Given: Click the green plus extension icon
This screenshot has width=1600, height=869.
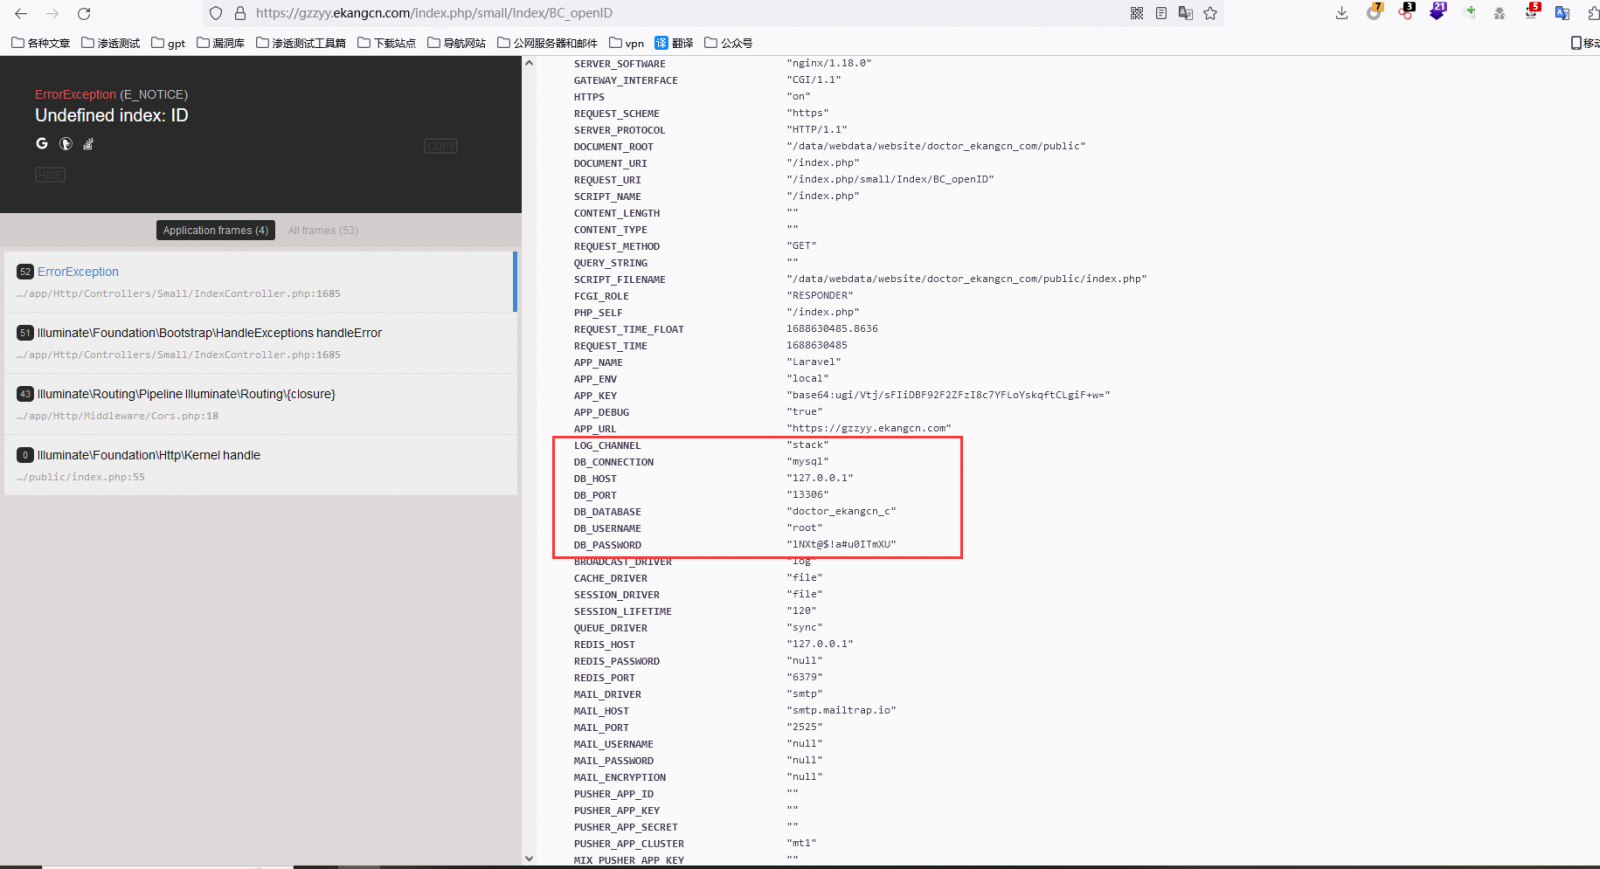Looking at the screenshot, I should 1470,12.
